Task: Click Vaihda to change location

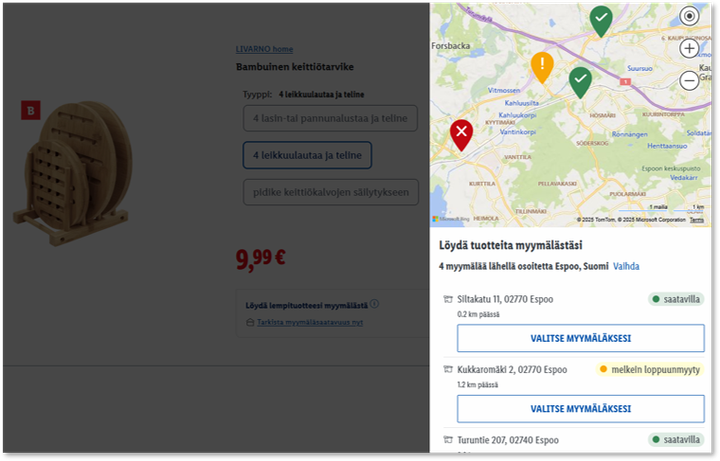Action: 626,266
